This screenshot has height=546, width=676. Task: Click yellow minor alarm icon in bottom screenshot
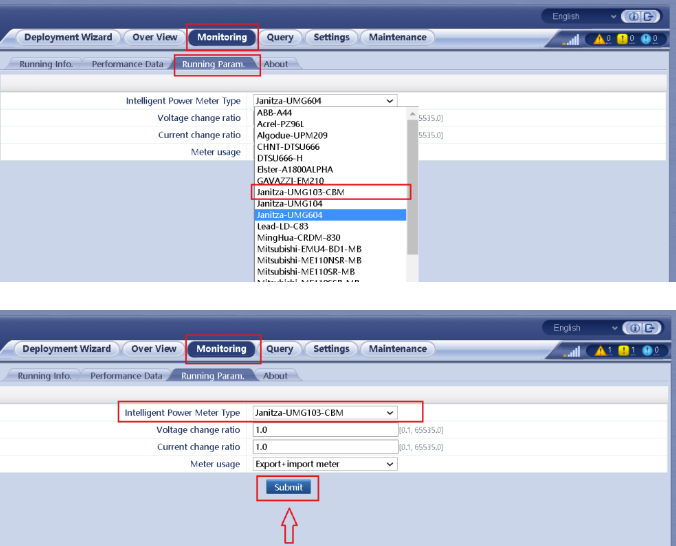(x=623, y=351)
